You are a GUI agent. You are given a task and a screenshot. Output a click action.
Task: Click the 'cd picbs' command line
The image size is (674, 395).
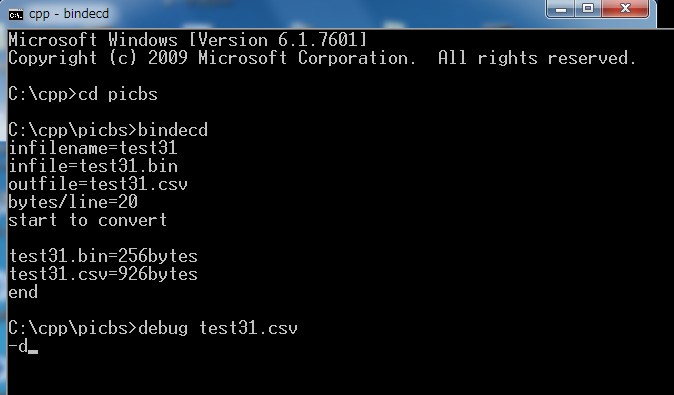pyautogui.click(x=83, y=94)
